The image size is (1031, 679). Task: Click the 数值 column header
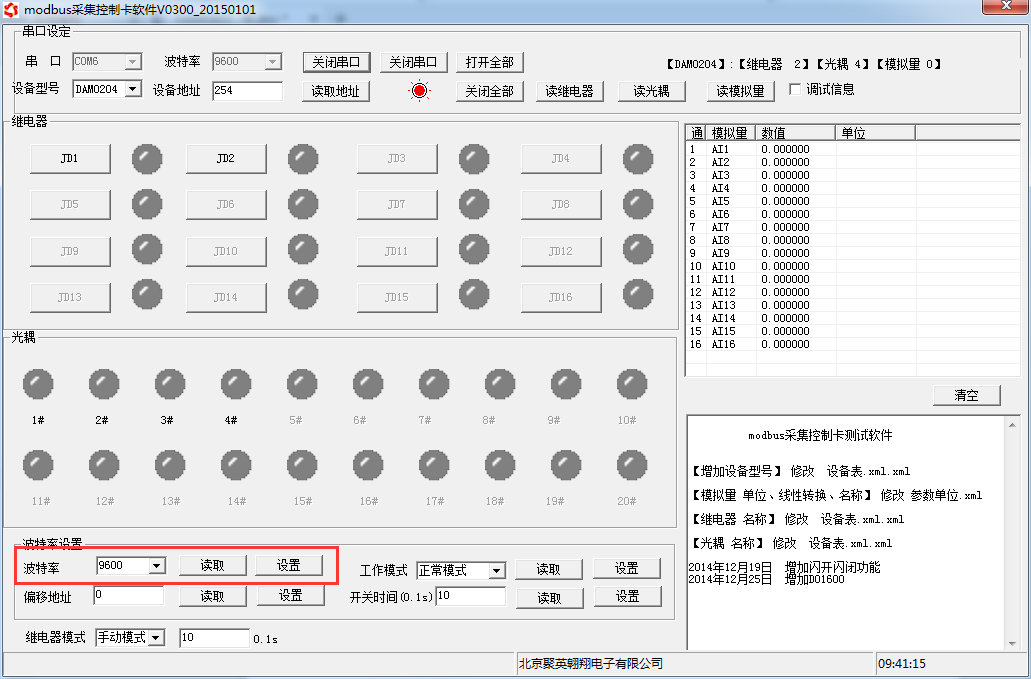click(x=795, y=133)
